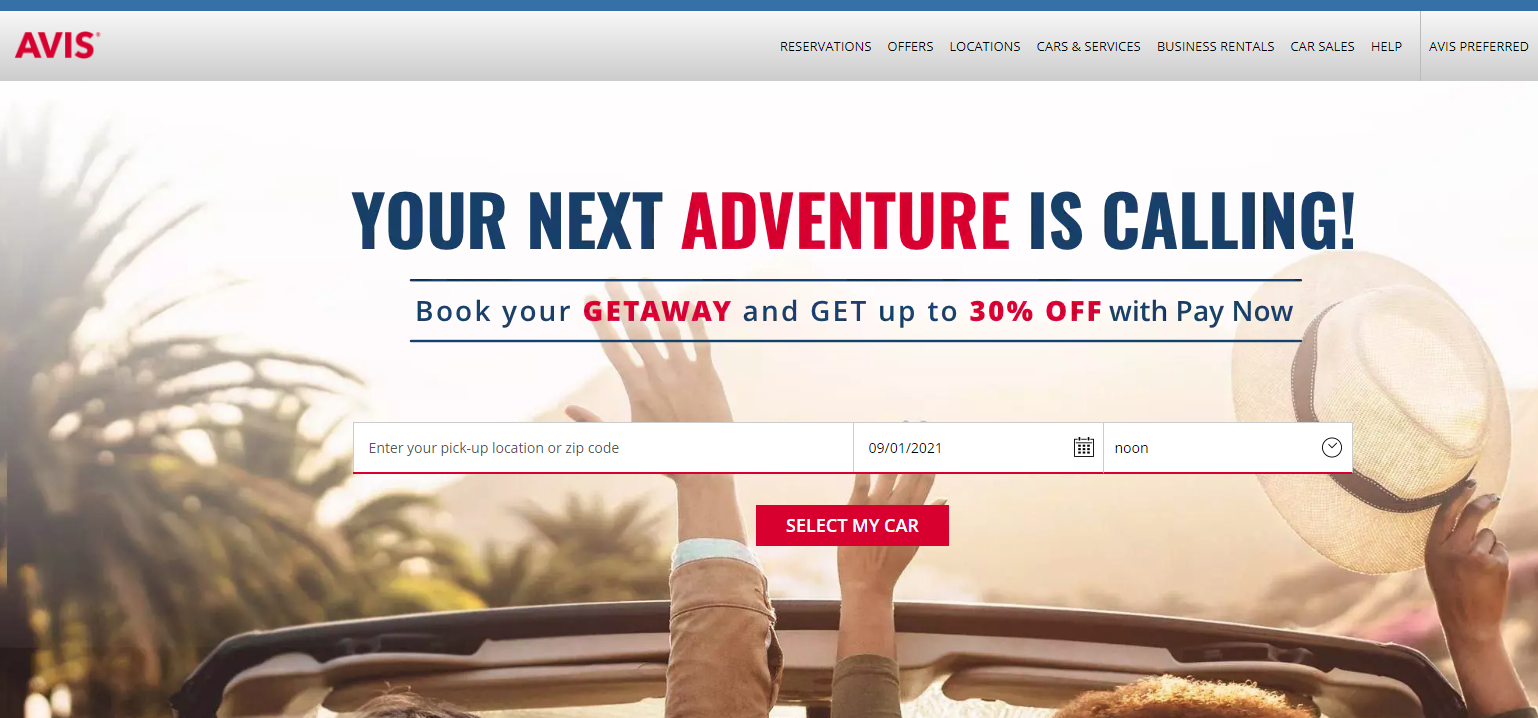The image size is (1538, 718).
Task: Open the calendar date picker icon
Action: pyautogui.click(x=1083, y=447)
